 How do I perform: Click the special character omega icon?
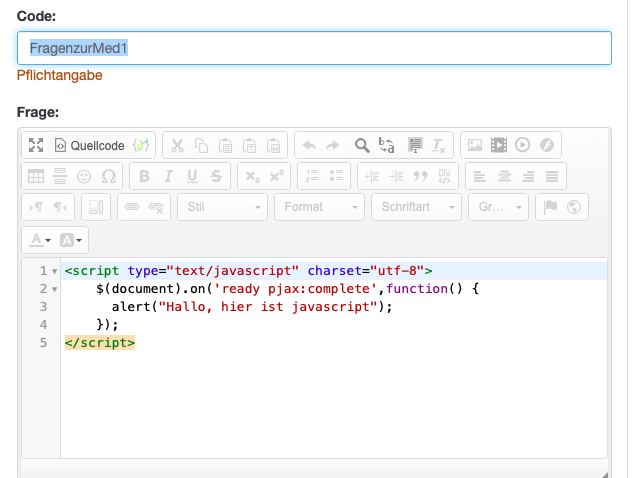pos(108,176)
